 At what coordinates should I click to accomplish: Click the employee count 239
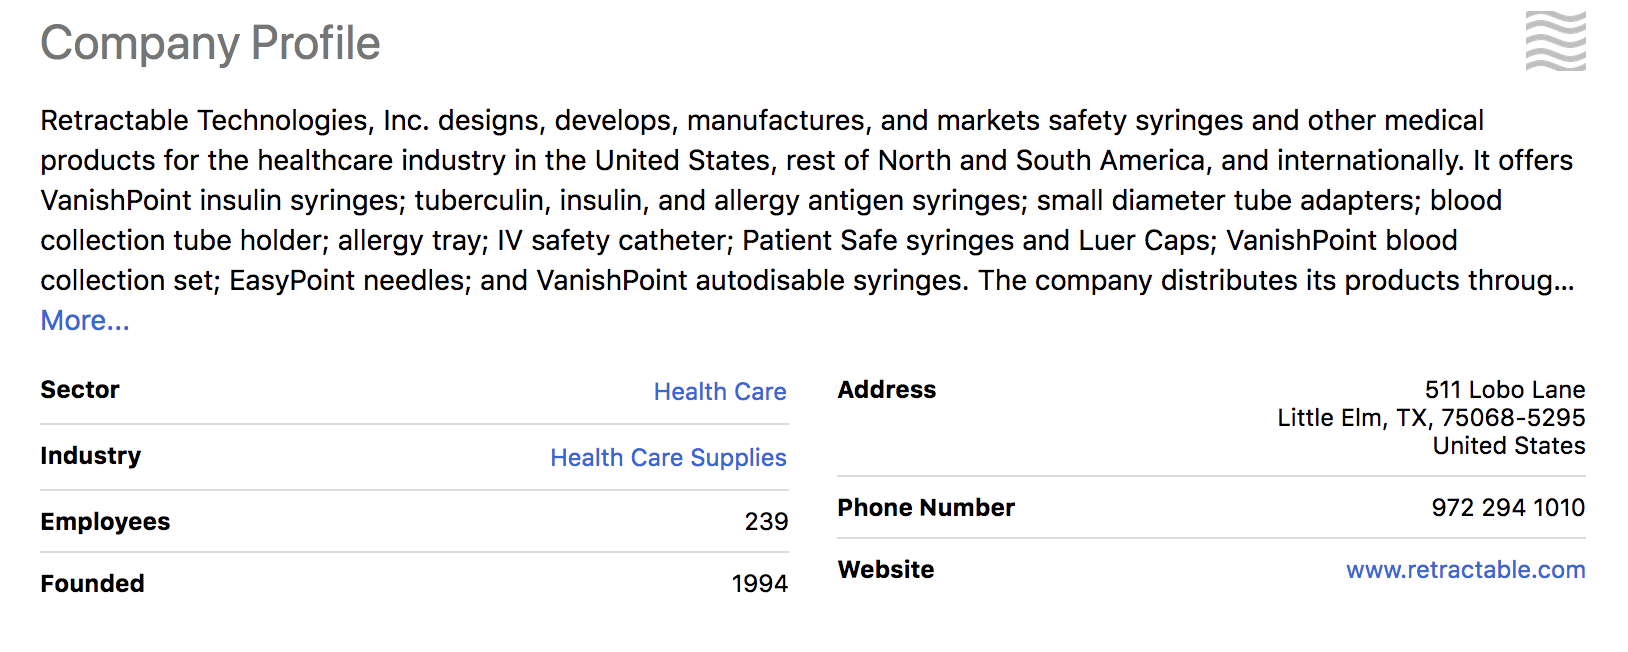(766, 522)
